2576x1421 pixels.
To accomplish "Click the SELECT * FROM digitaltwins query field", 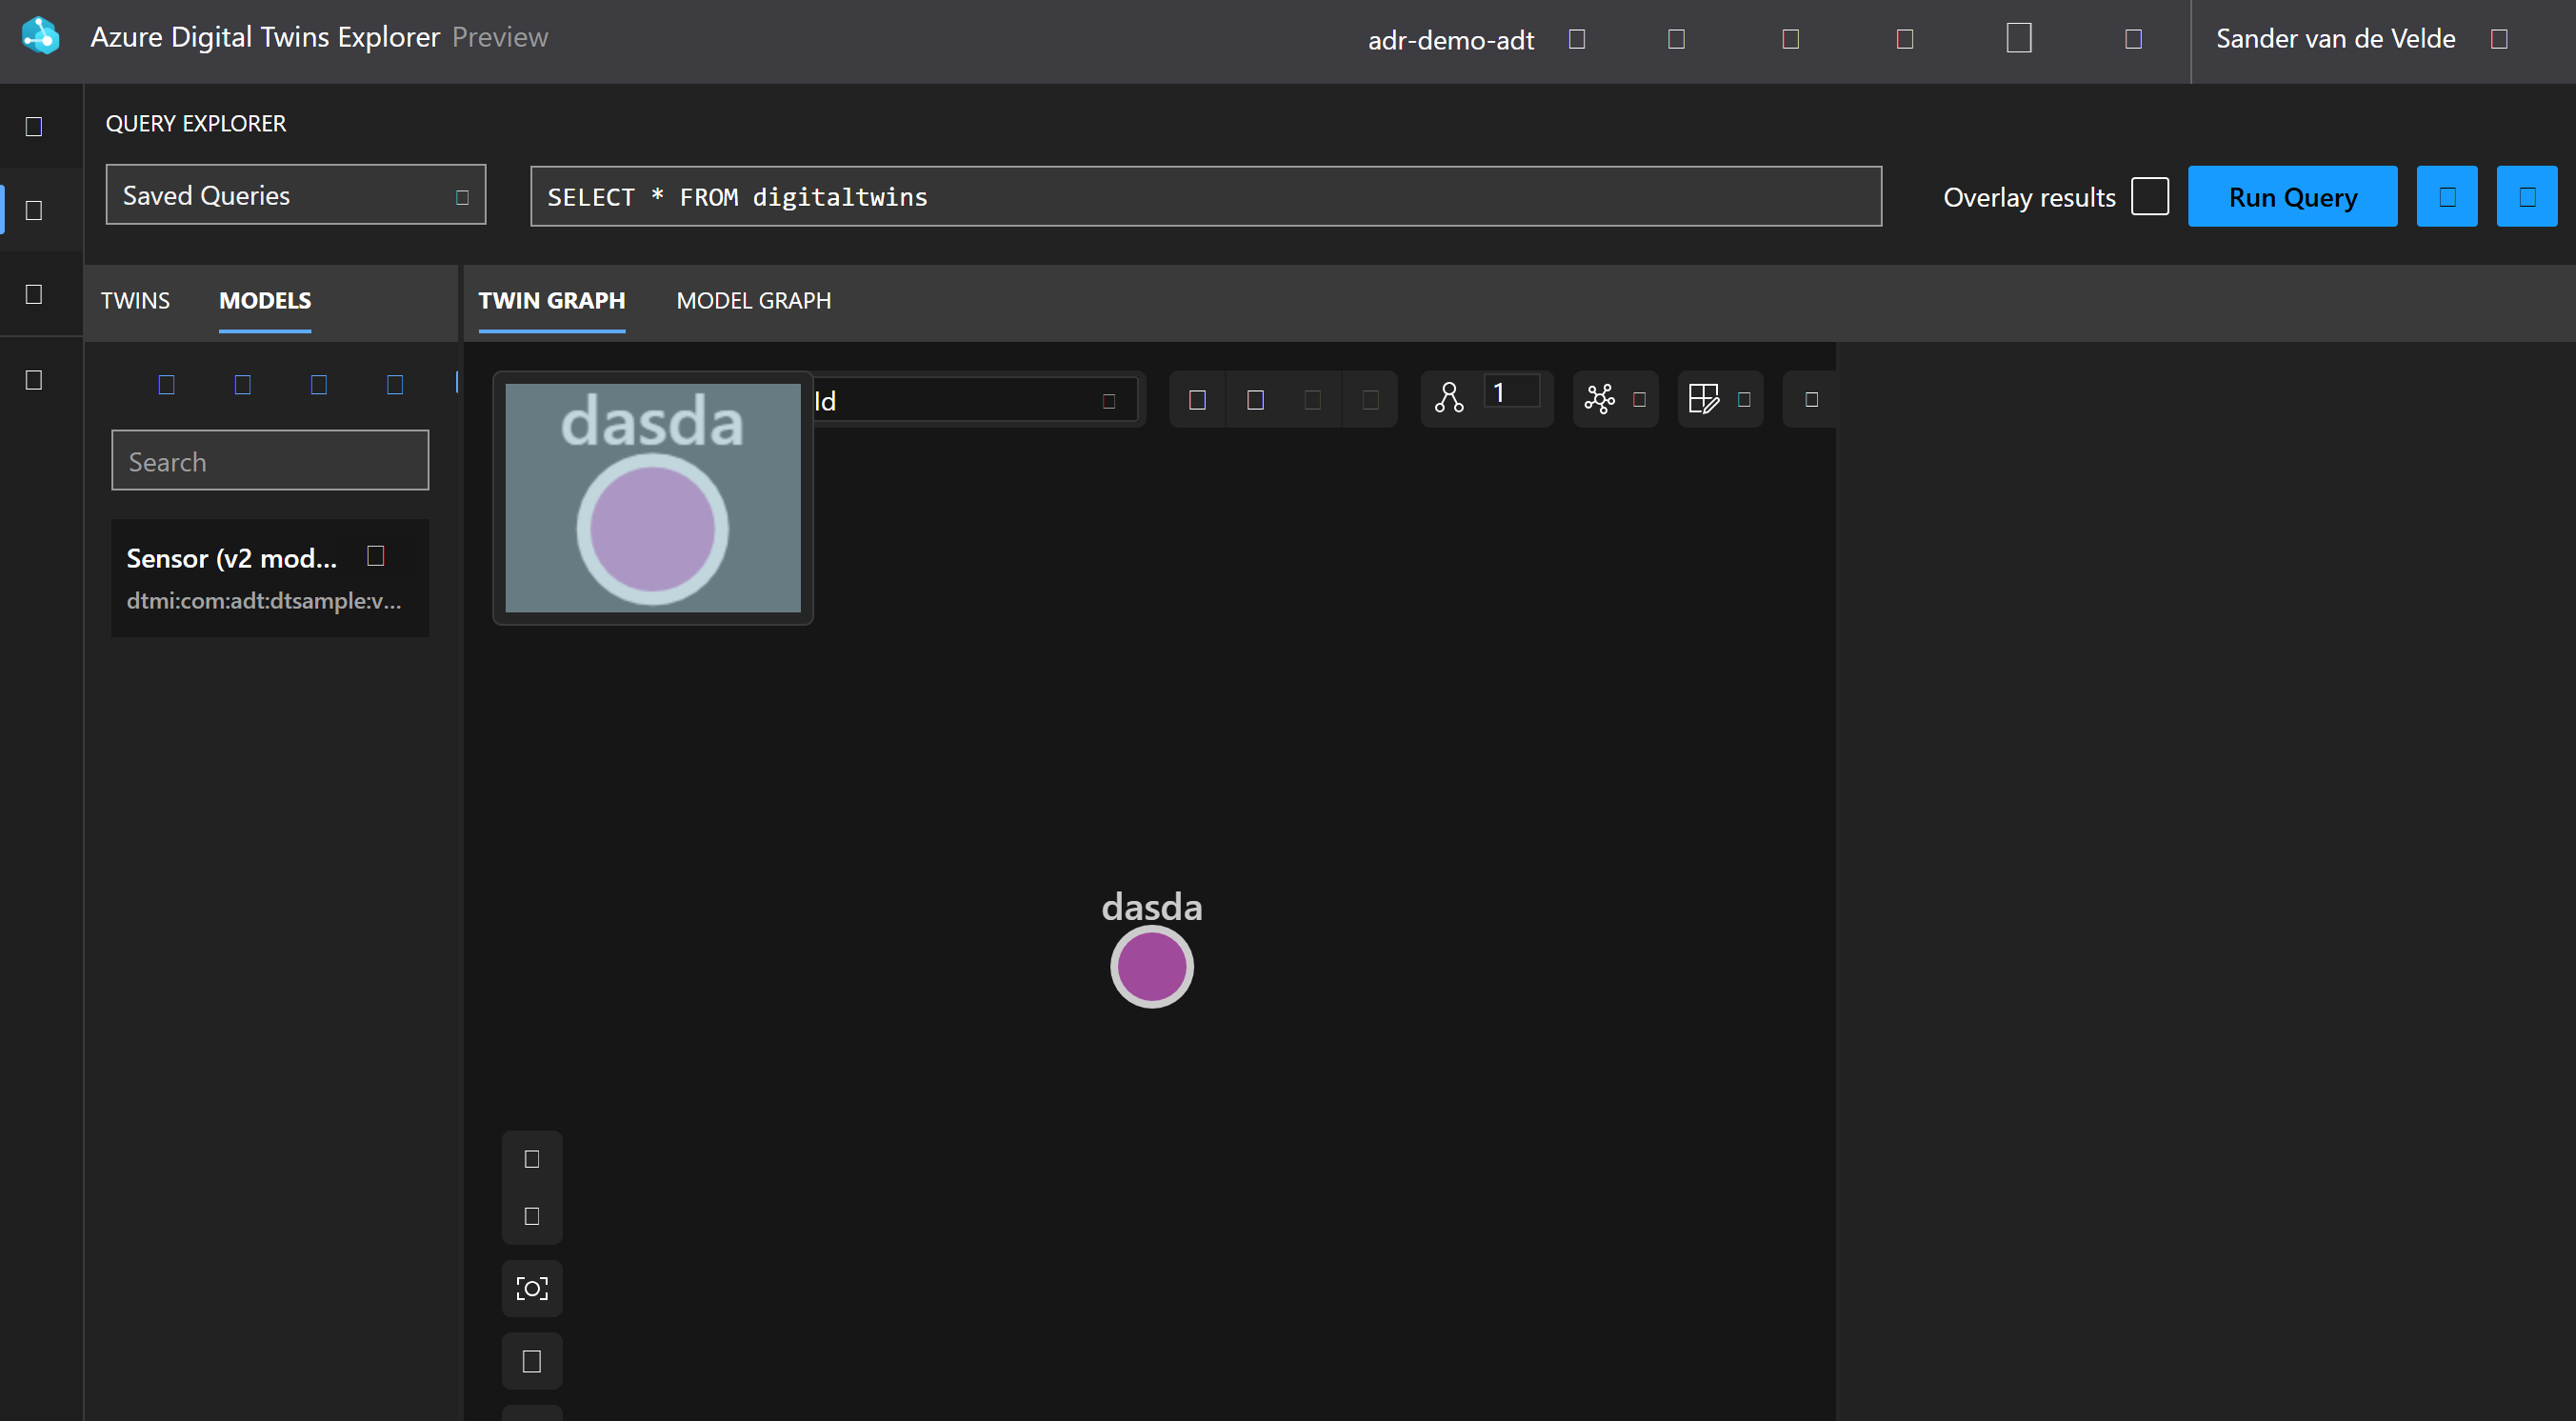I will (1206, 197).
